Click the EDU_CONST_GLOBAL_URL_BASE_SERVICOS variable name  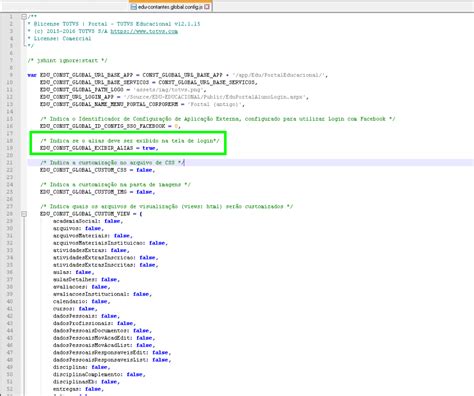(94, 82)
